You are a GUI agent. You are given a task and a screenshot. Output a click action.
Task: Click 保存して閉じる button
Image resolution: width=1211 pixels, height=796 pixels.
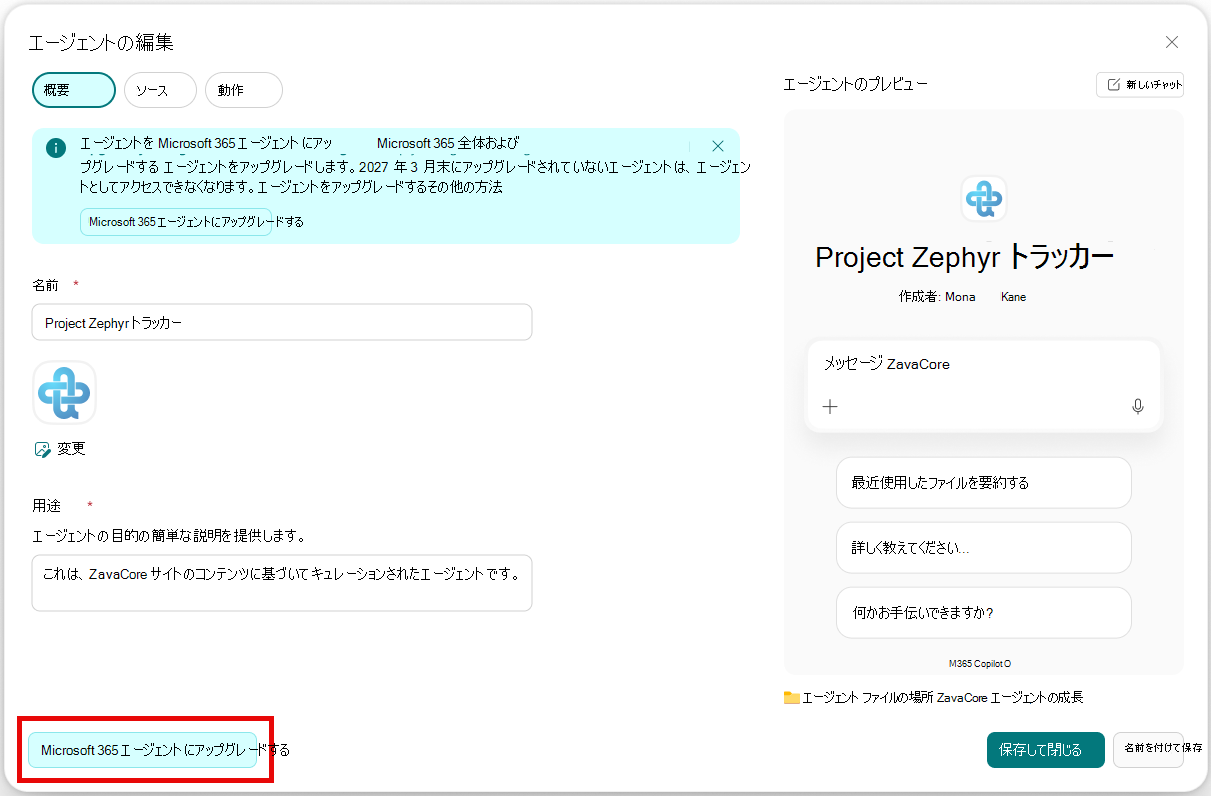[1046, 750]
